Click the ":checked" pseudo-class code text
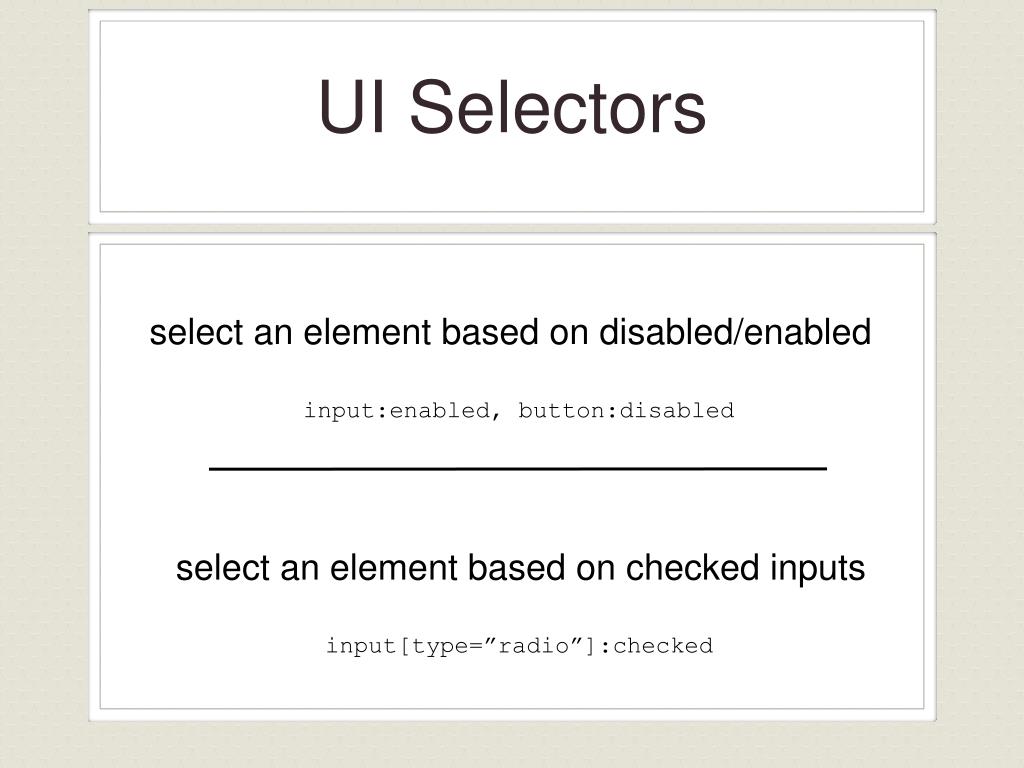Screen dimensions: 1024x768 656,646
